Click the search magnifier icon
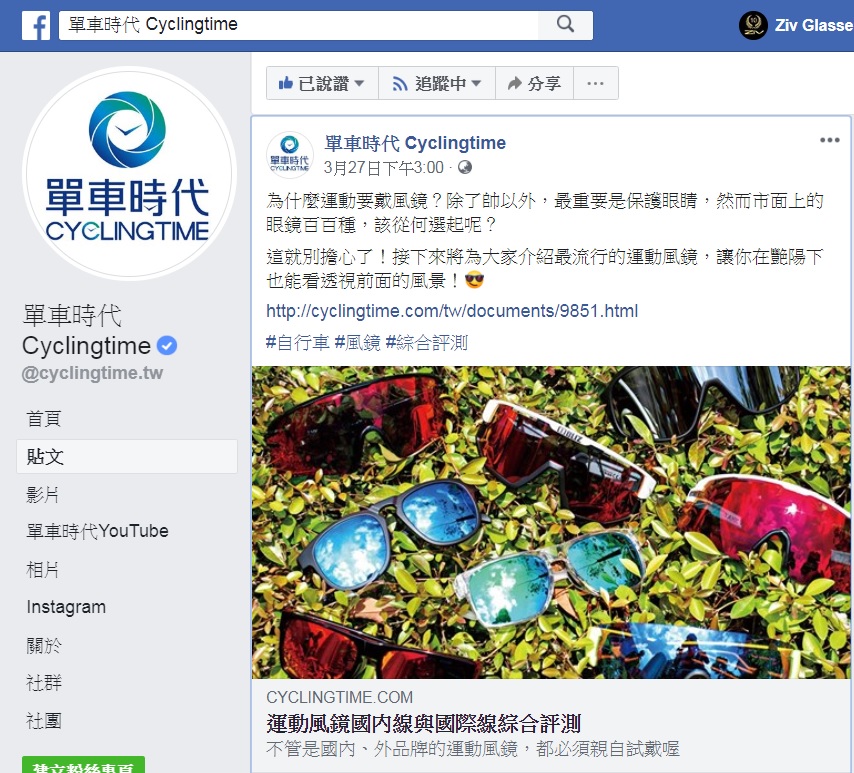The image size is (854, 773). (x=565, y=24)
